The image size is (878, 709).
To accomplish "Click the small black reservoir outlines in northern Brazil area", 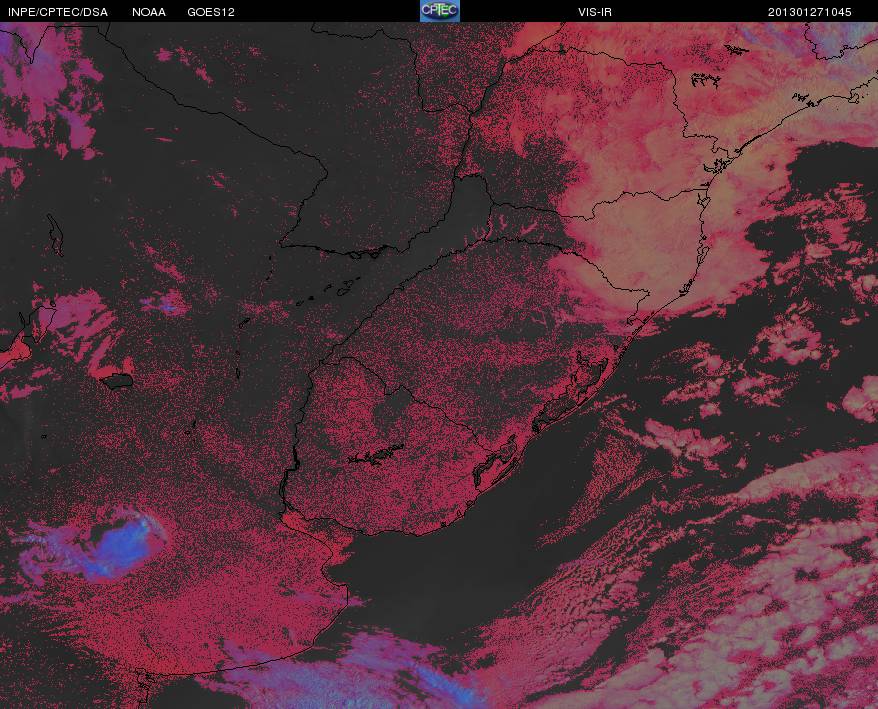I will (706, 80).
